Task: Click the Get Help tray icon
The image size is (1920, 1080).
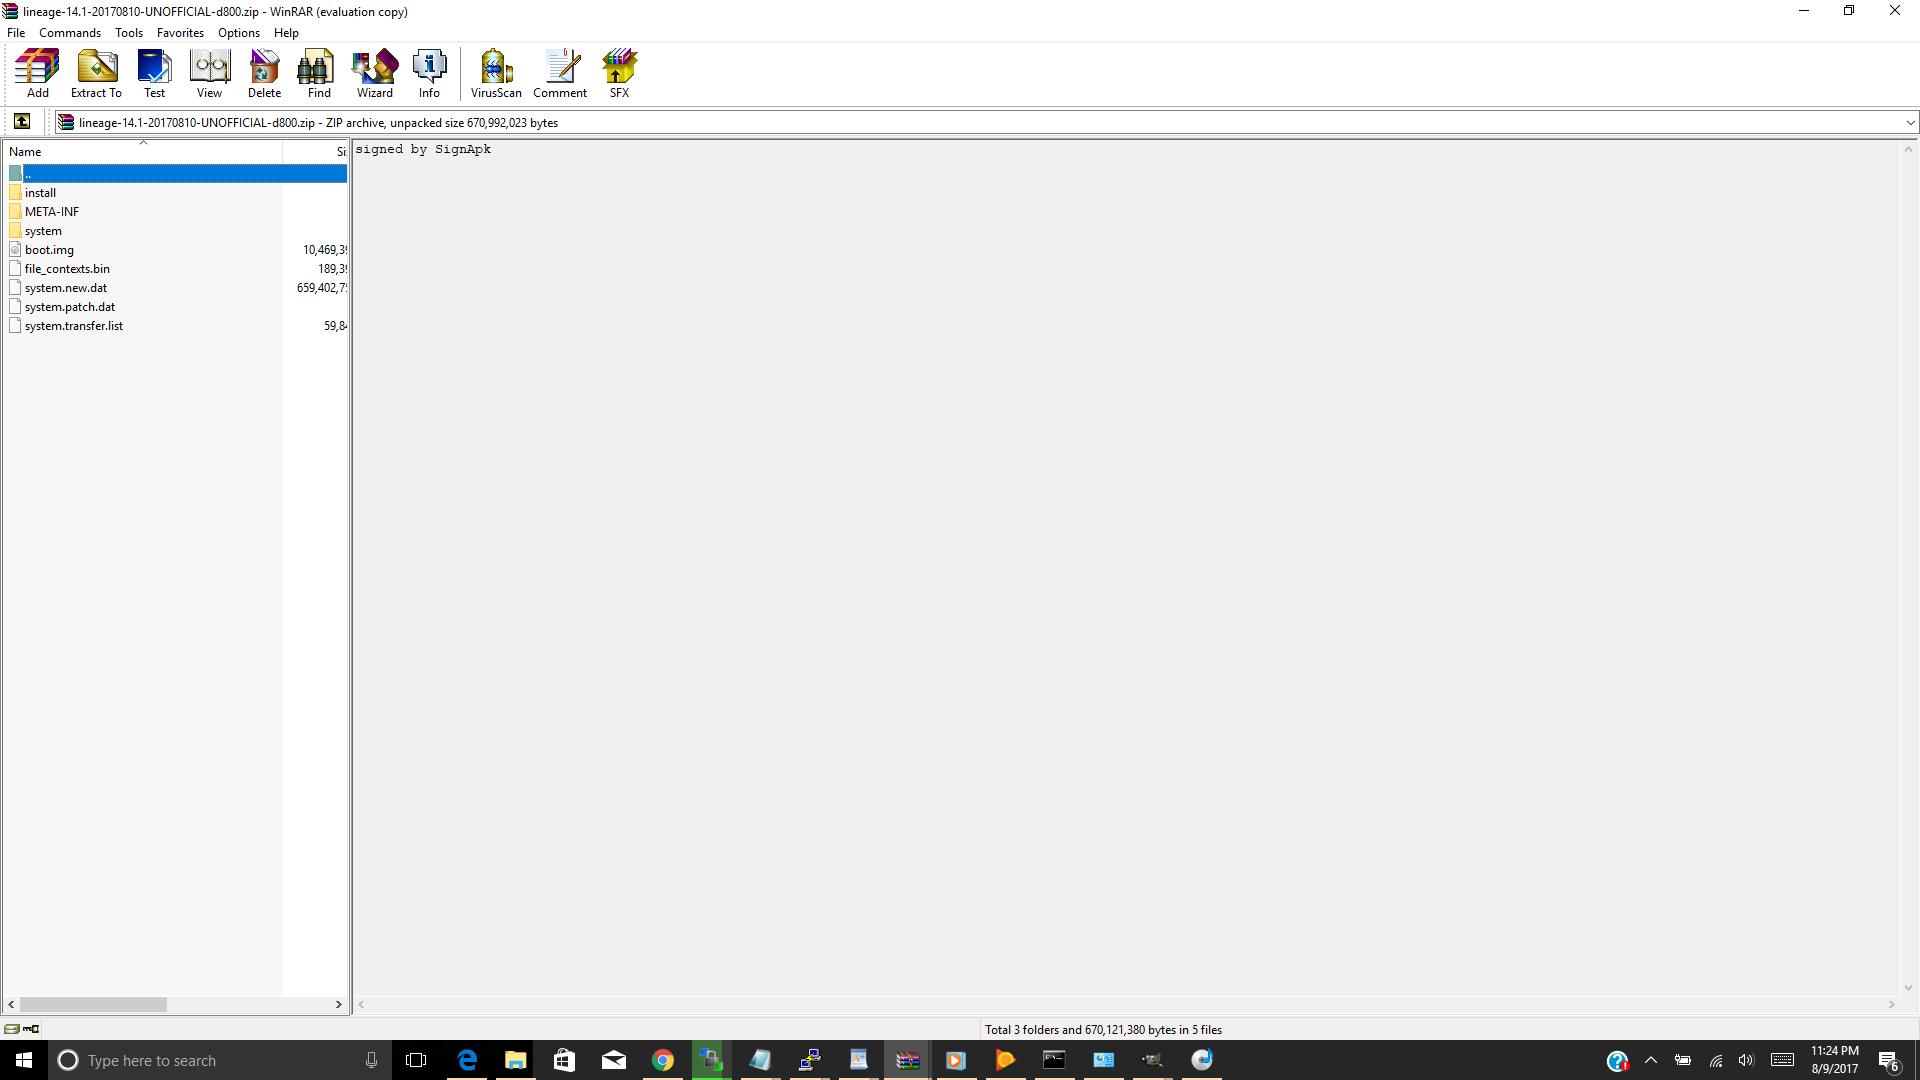Action: tap(1617, 1061)
